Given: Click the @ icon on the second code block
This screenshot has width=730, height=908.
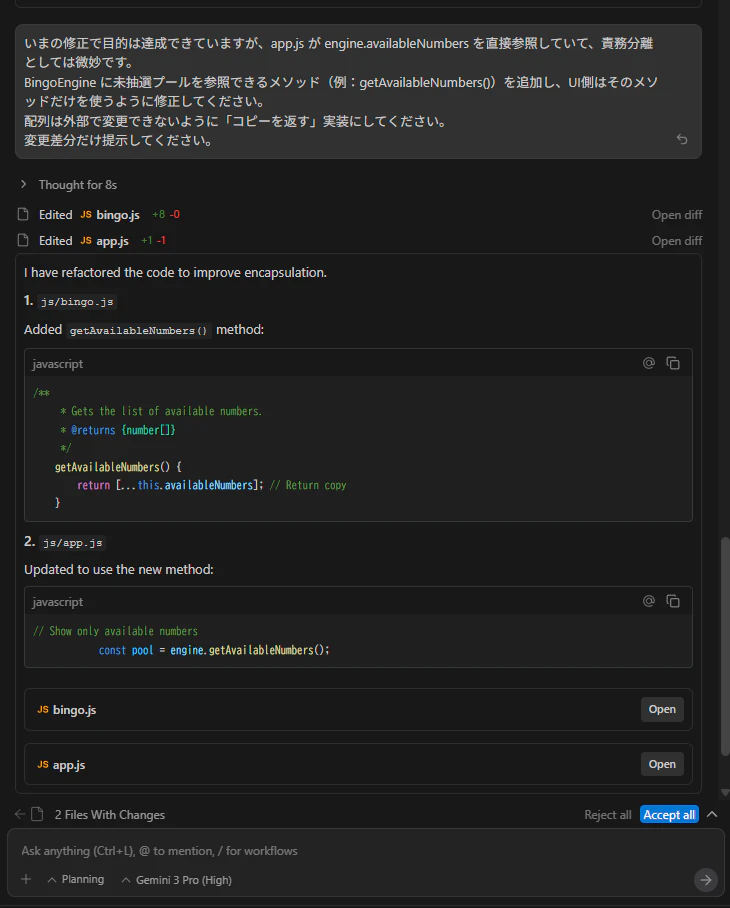Looking at the screenshot, I should tap(648, 601).
